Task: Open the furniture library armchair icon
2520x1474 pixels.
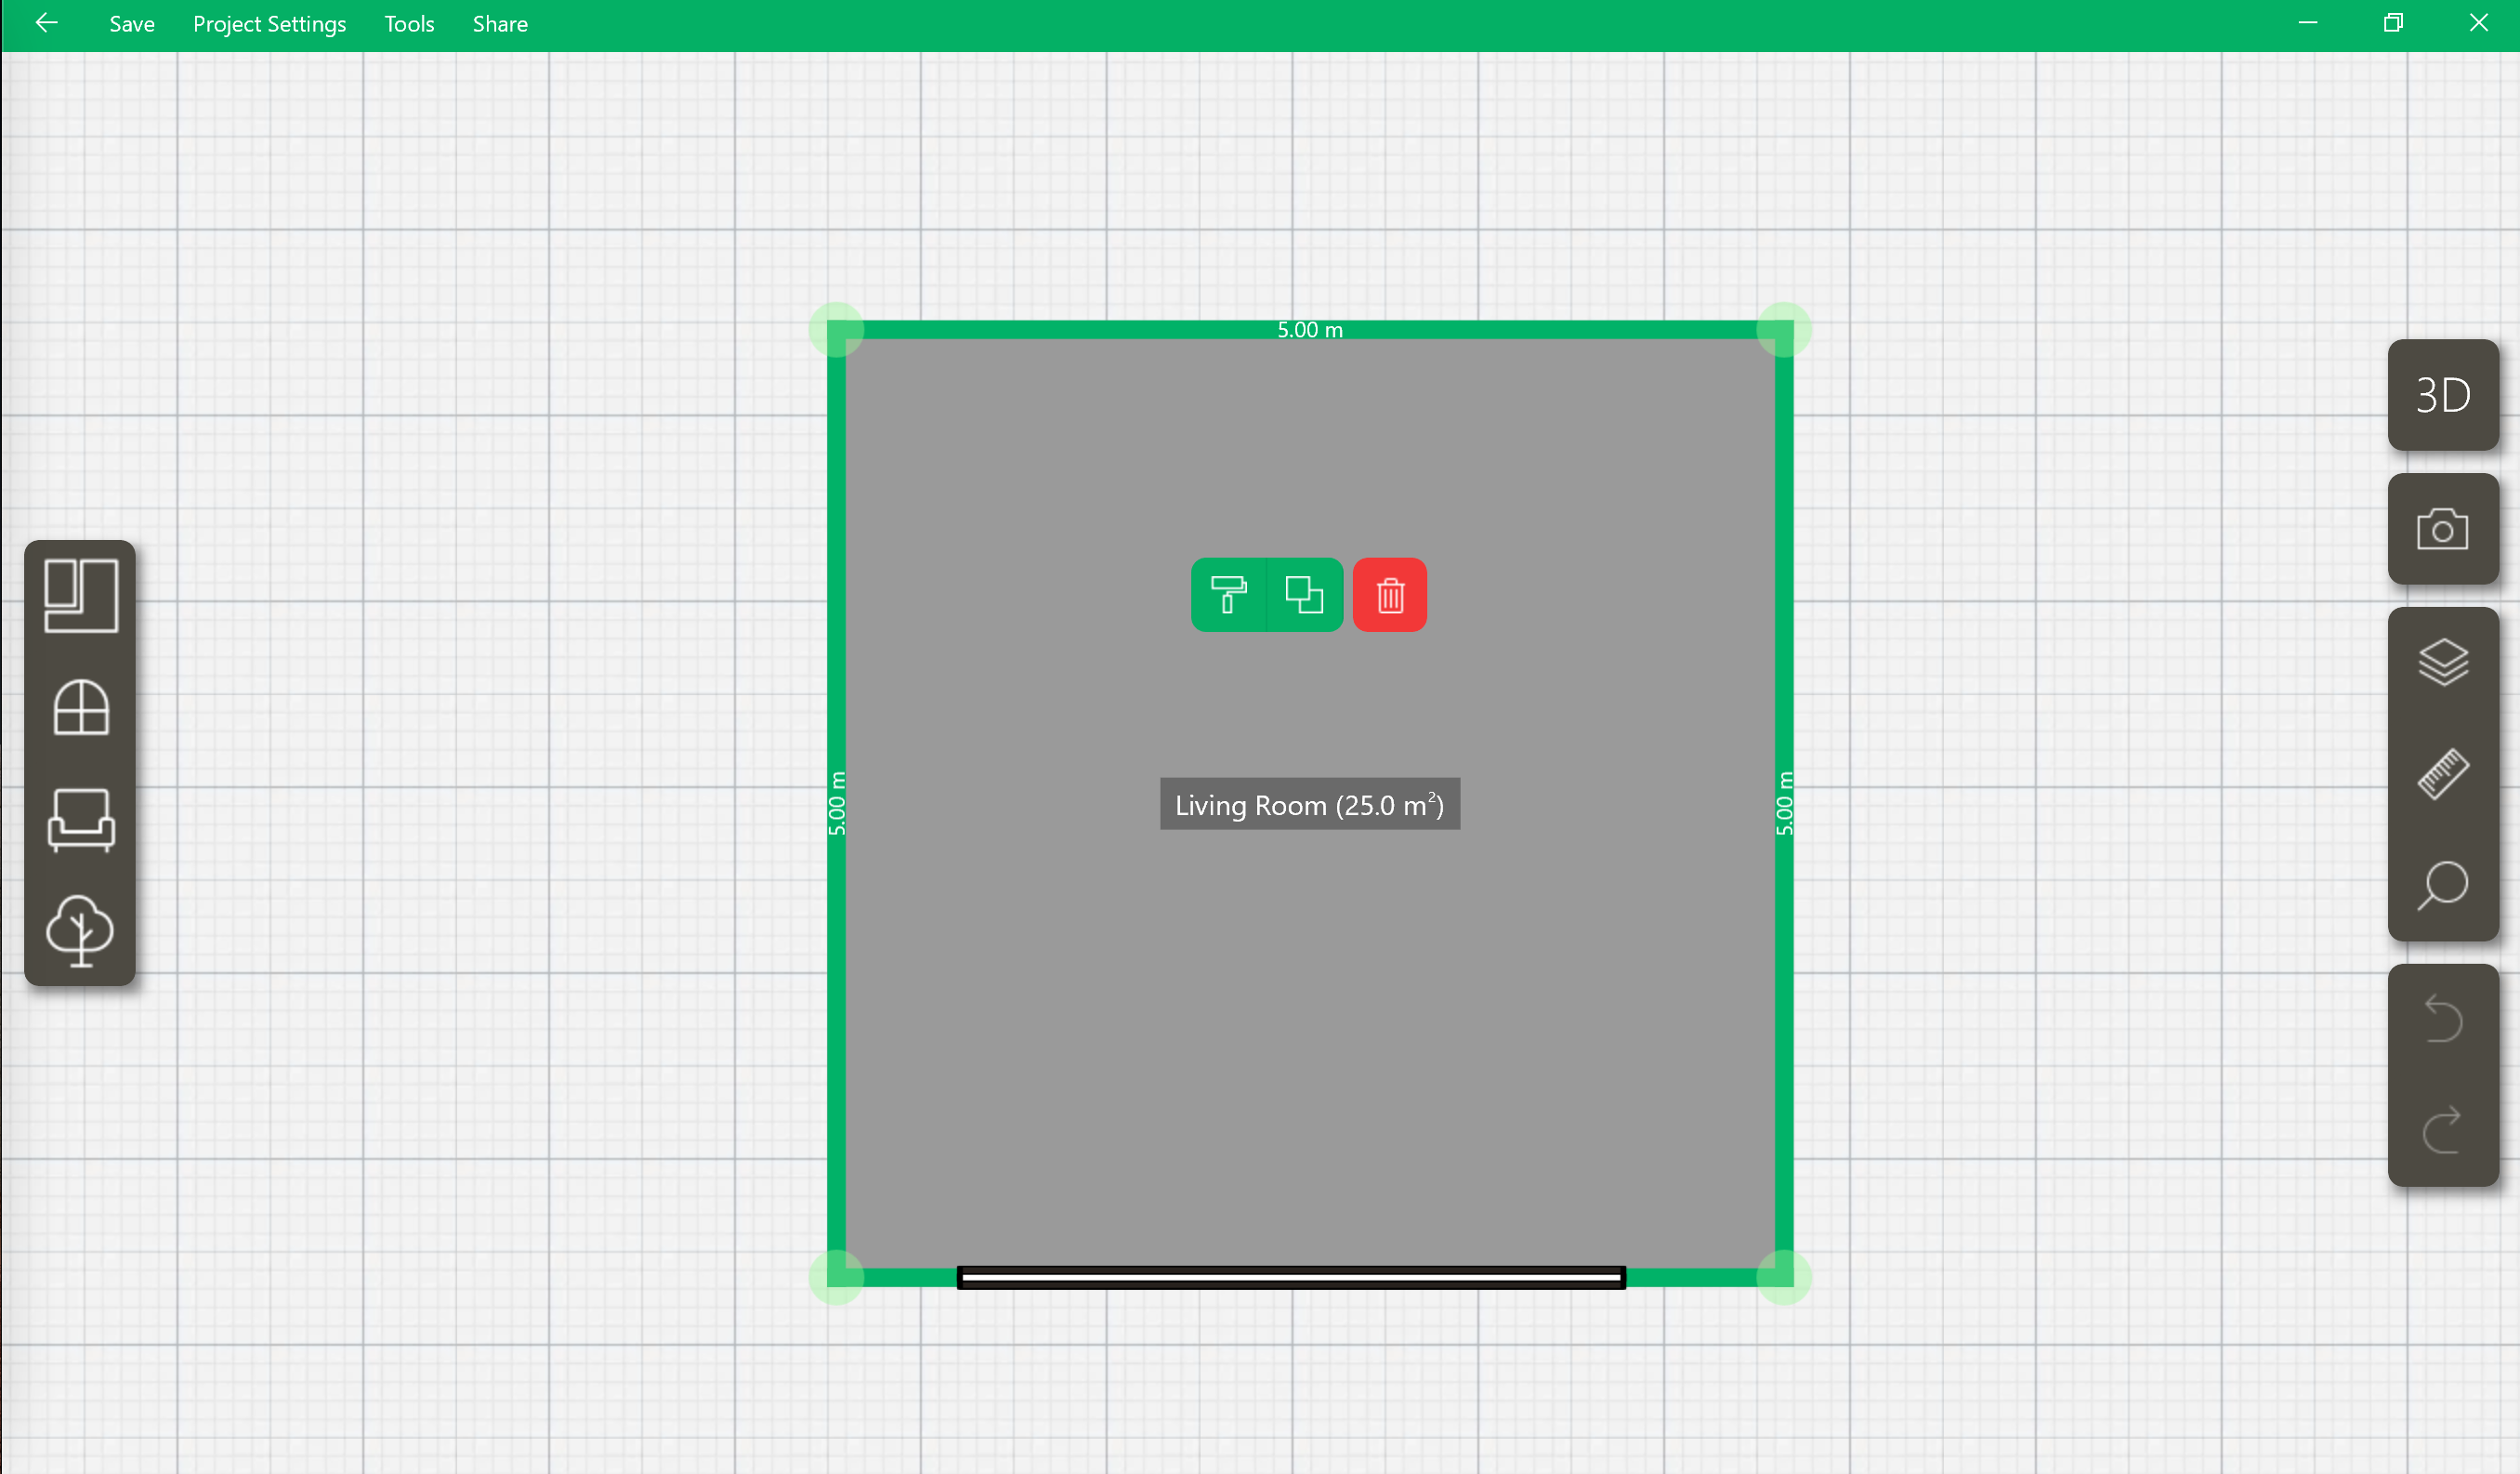Action: point(81,820)
